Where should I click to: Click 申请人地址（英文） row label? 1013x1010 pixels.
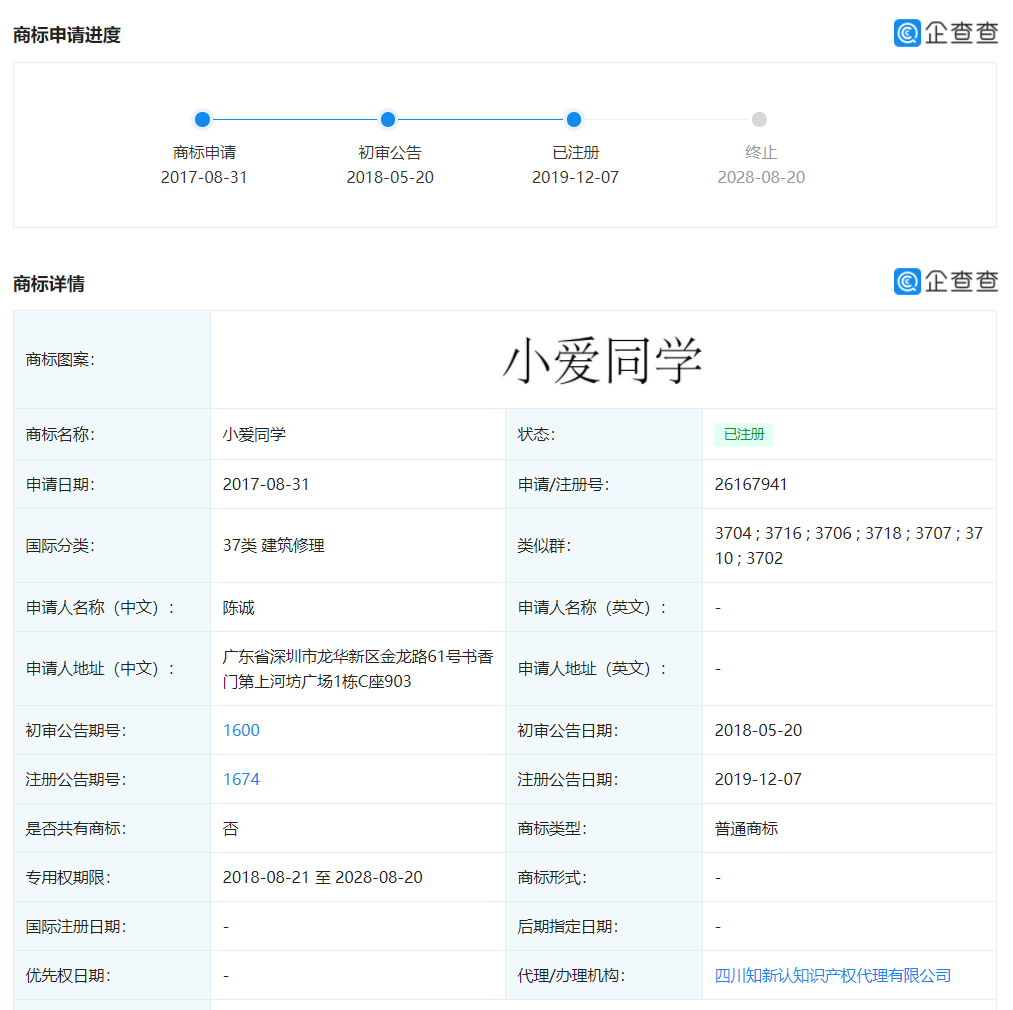point(592,669)
